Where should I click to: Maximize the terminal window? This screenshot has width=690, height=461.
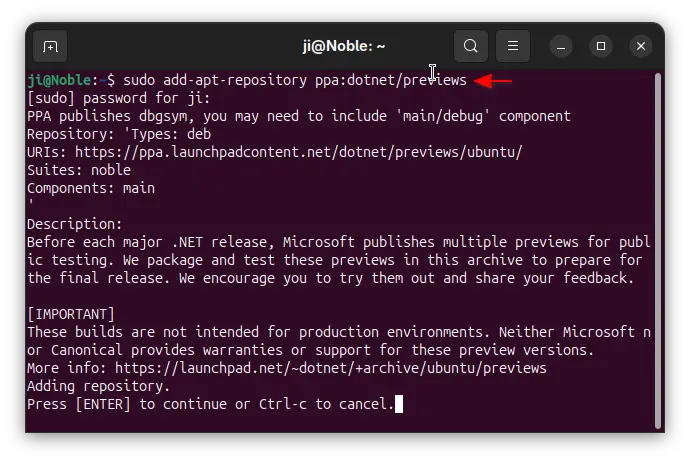tap(601, 46)
